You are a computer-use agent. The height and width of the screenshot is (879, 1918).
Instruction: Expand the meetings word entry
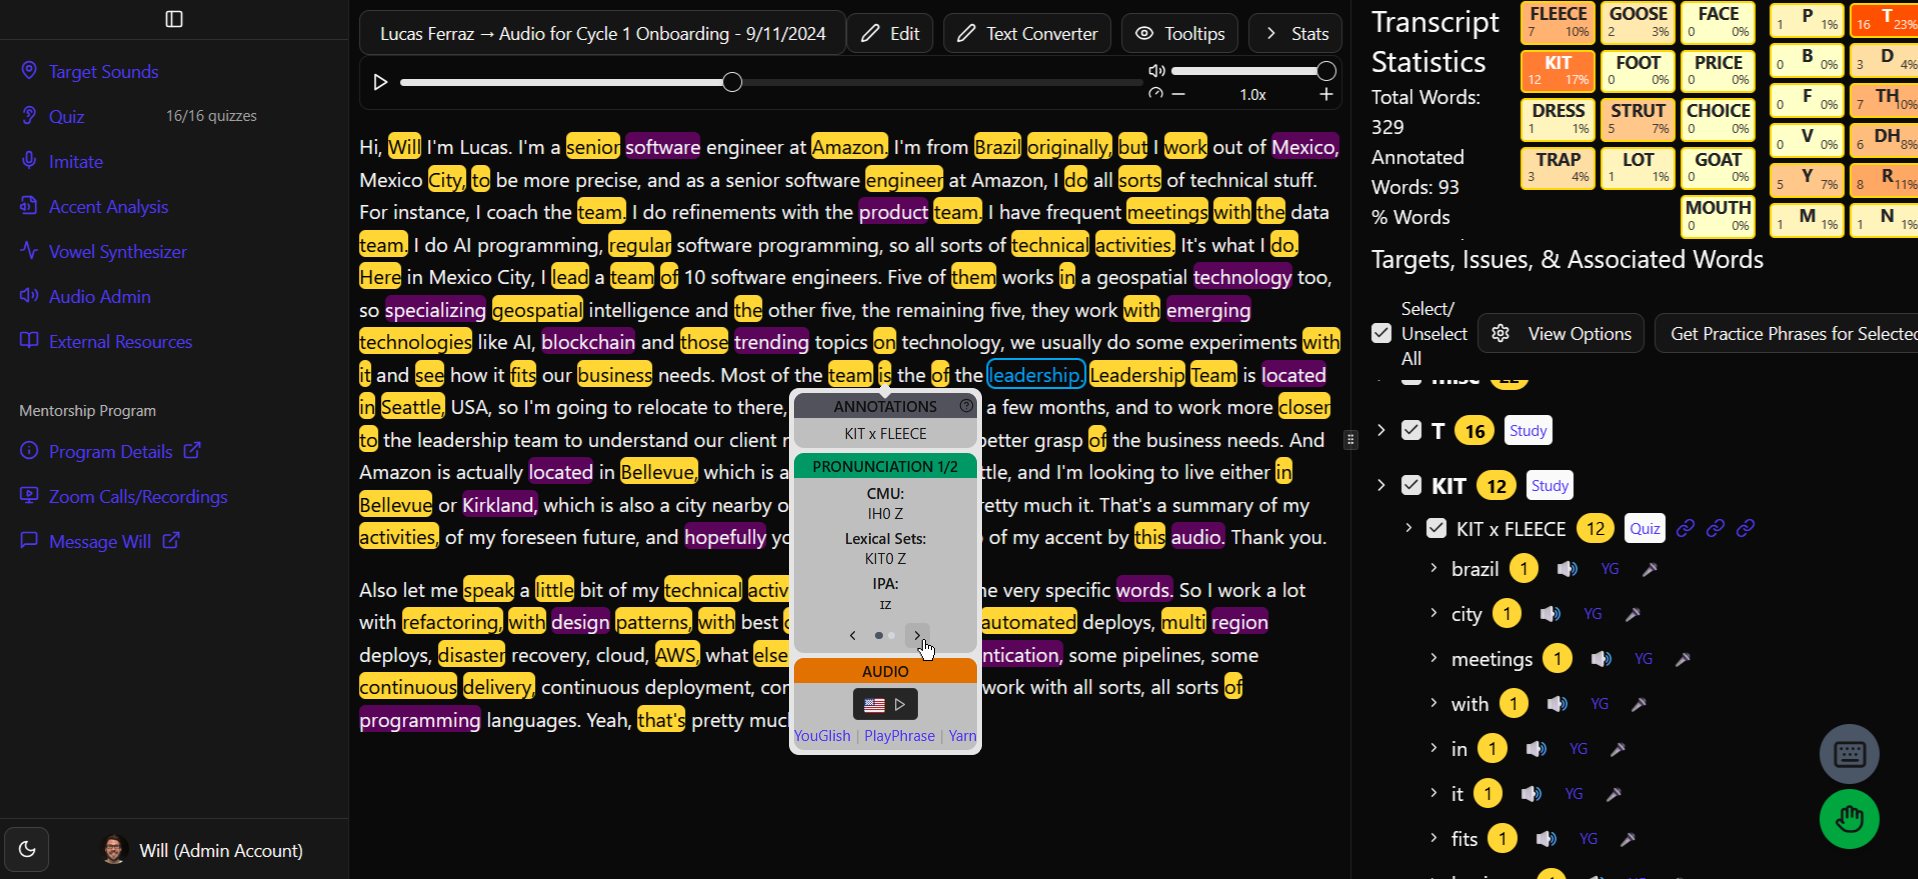(x=1433, y=658)
